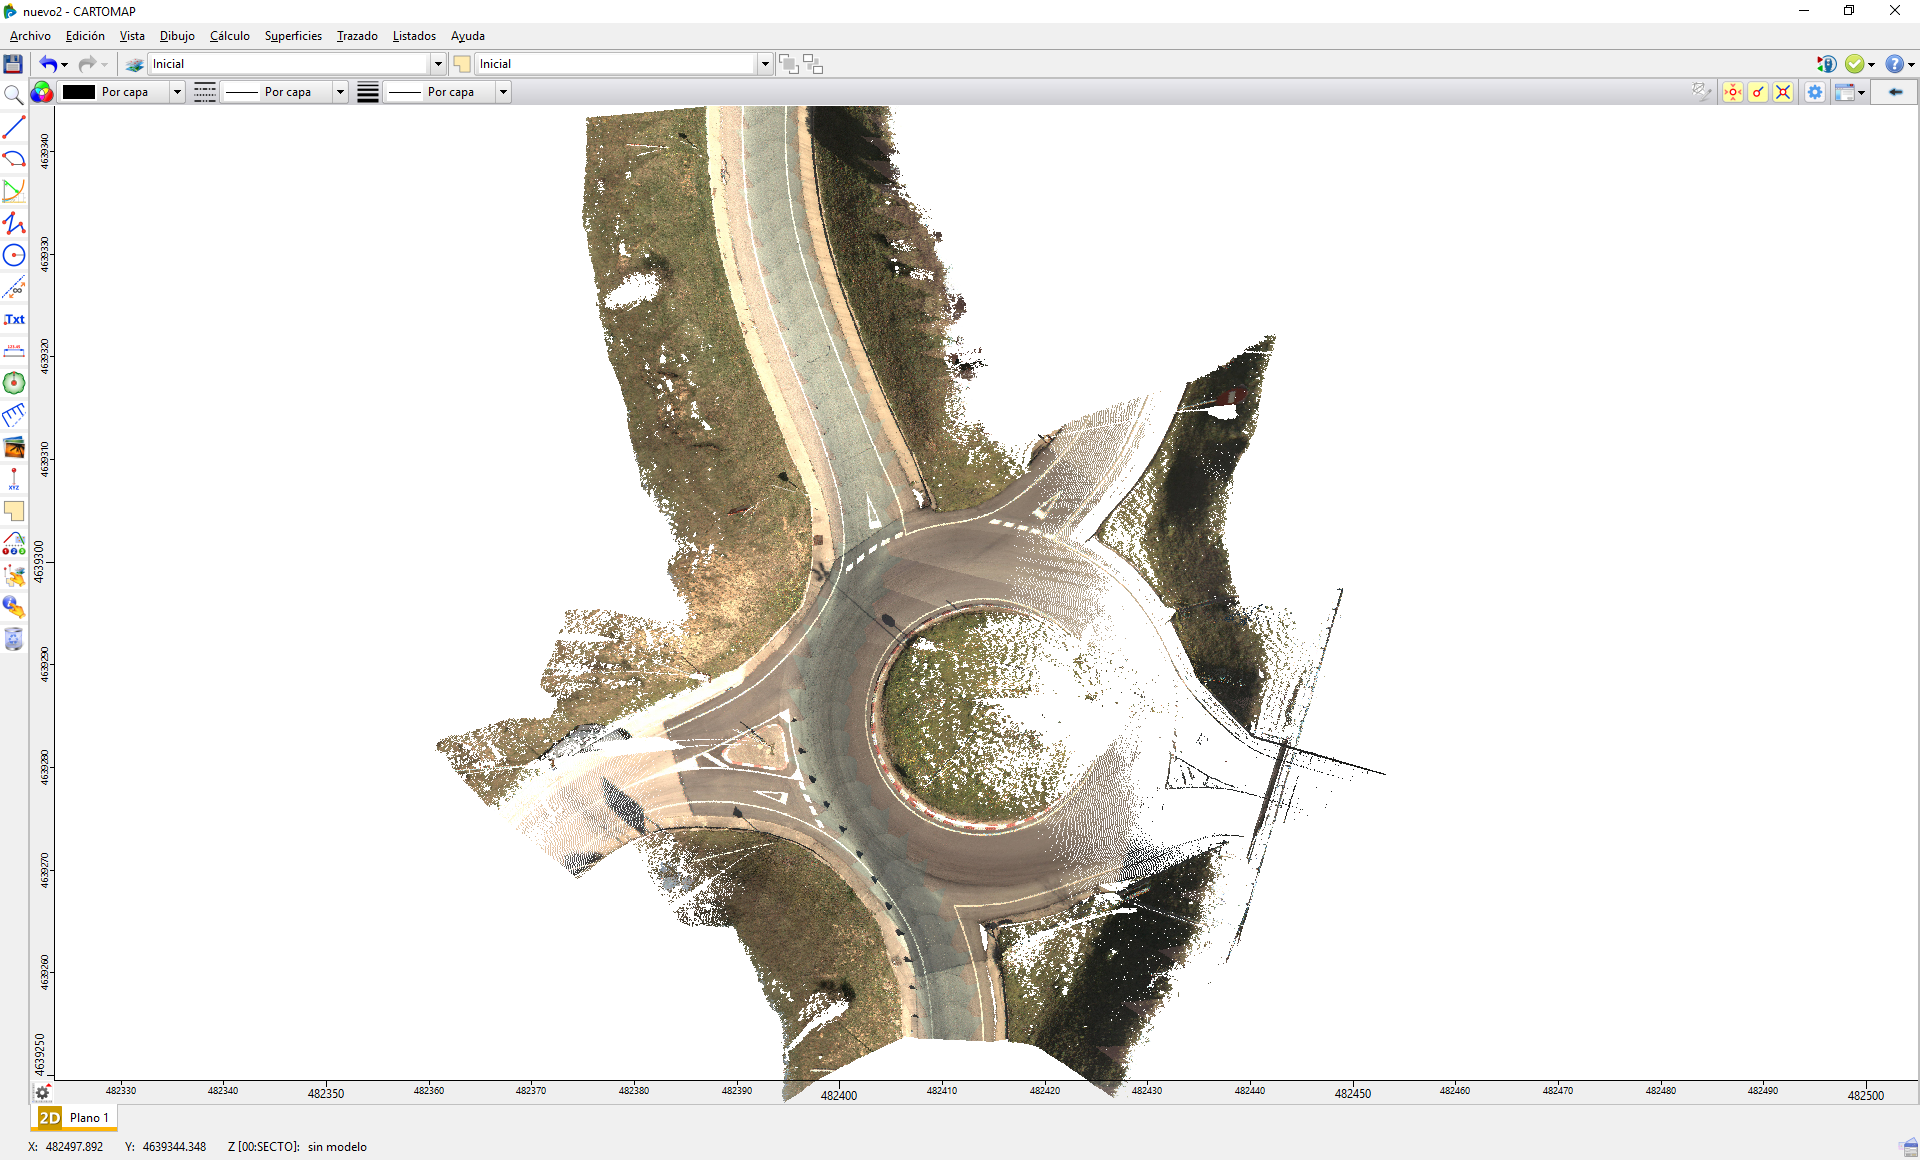This screenshot has height=1160, width=1920.
Task: Open the Trazado menu
Action: (357, 36)
